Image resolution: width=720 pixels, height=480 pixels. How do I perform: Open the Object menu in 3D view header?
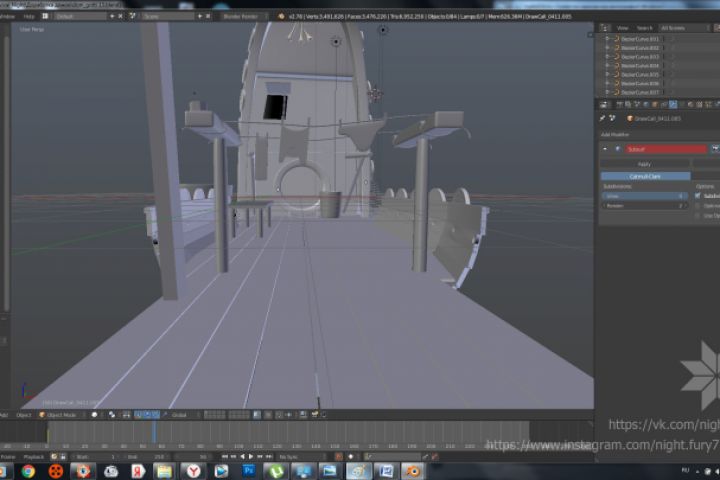point(23,415)
